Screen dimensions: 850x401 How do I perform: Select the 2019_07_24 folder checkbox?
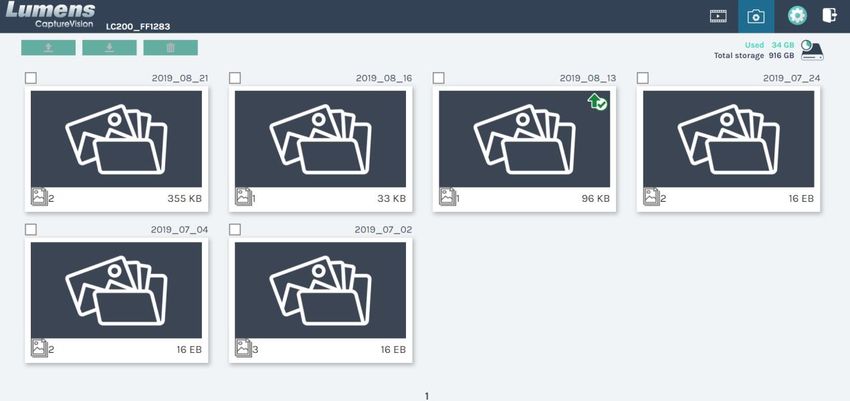tap(642, 78)
